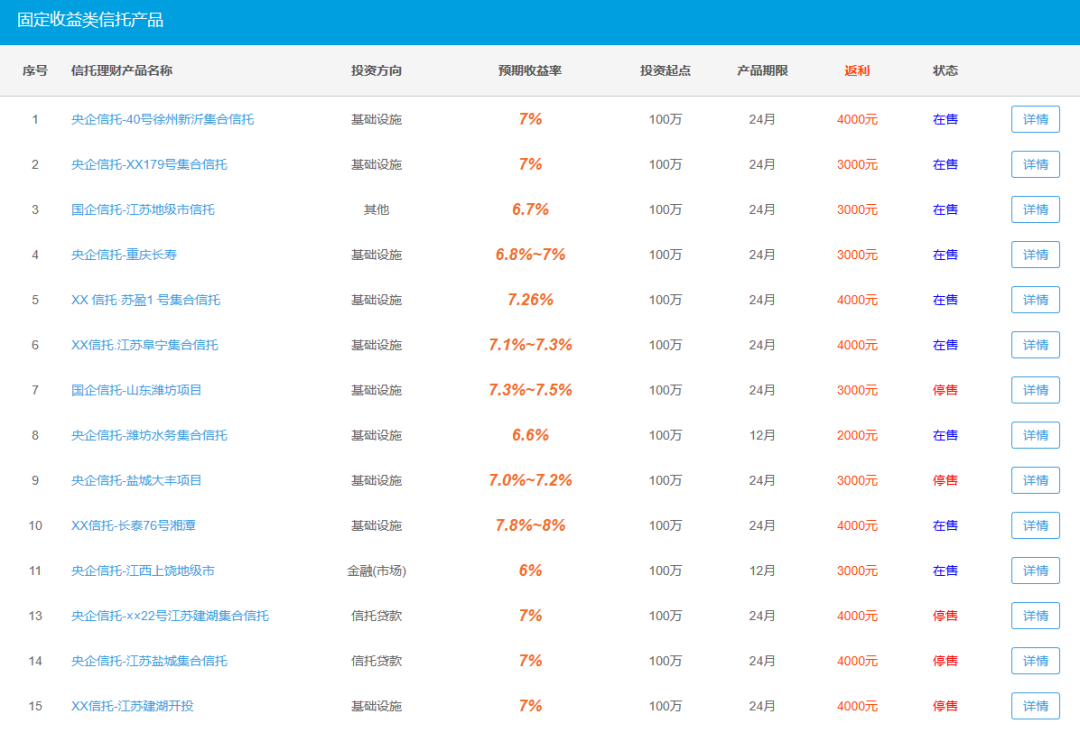This screenshot has width=1080, height=733.
Task: Show 详情 for 潍坊水务集合信托
Action: tap(1035, 435)
